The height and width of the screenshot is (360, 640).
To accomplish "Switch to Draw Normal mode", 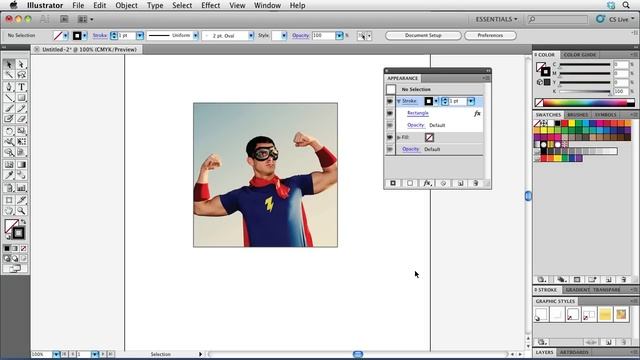I will [x=7, y=258].
